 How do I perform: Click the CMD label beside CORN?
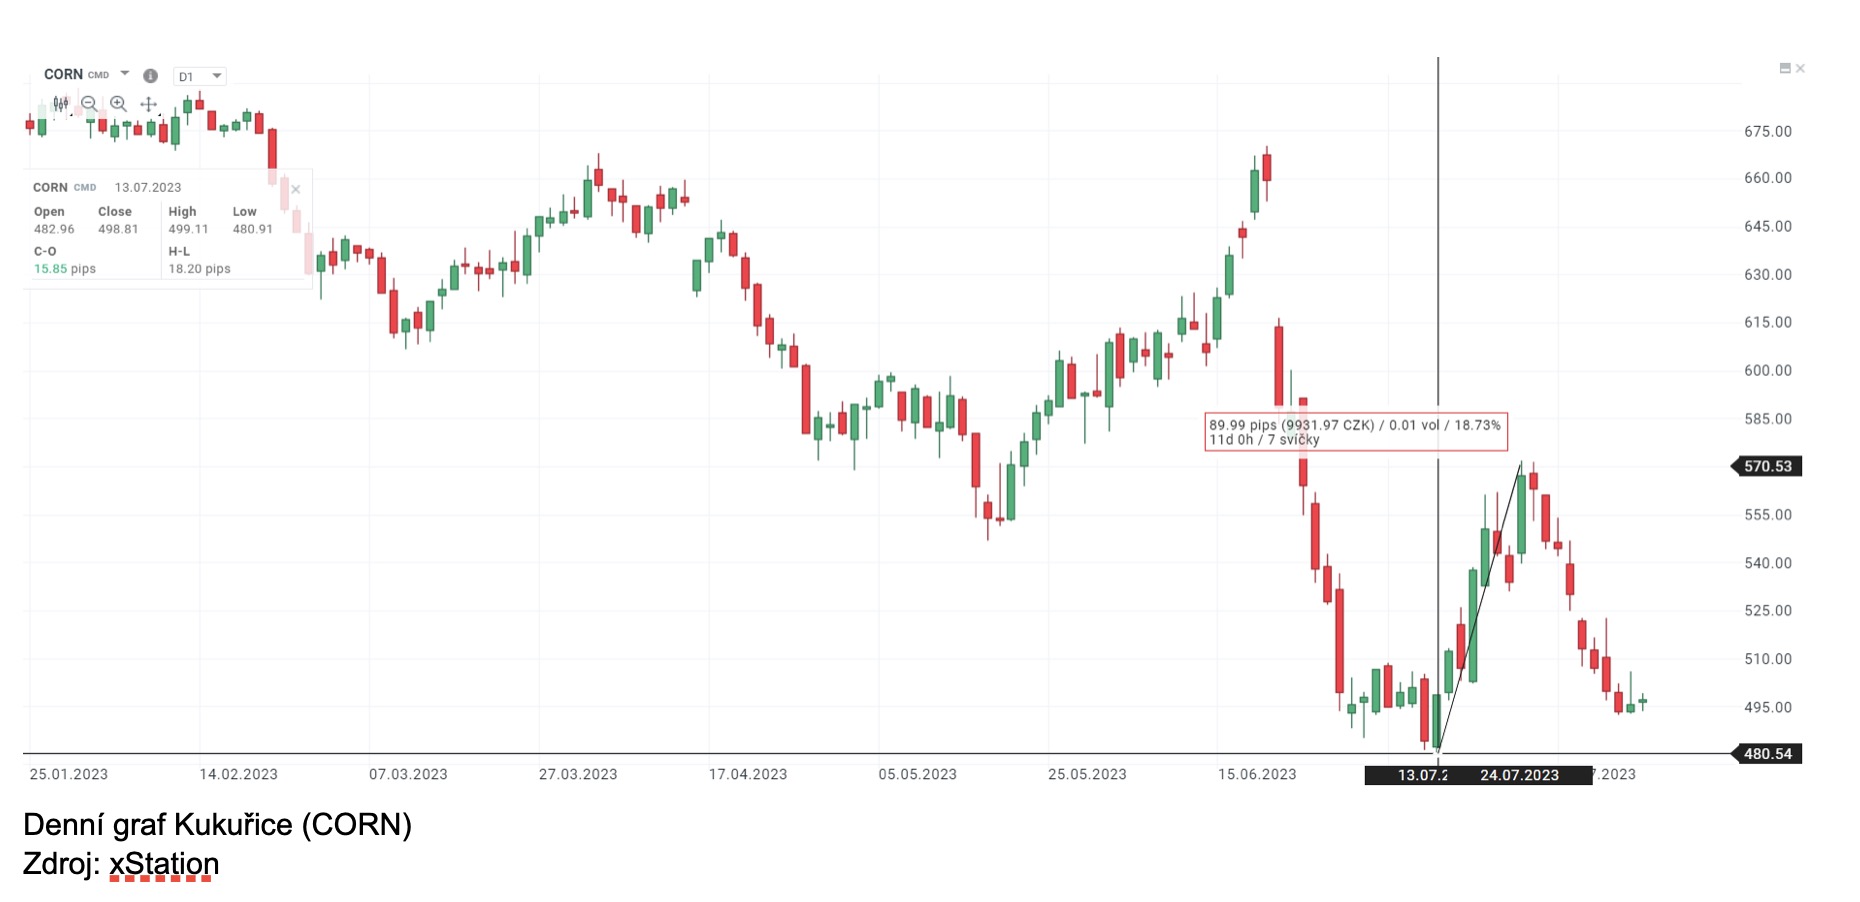tap(98, 75)
